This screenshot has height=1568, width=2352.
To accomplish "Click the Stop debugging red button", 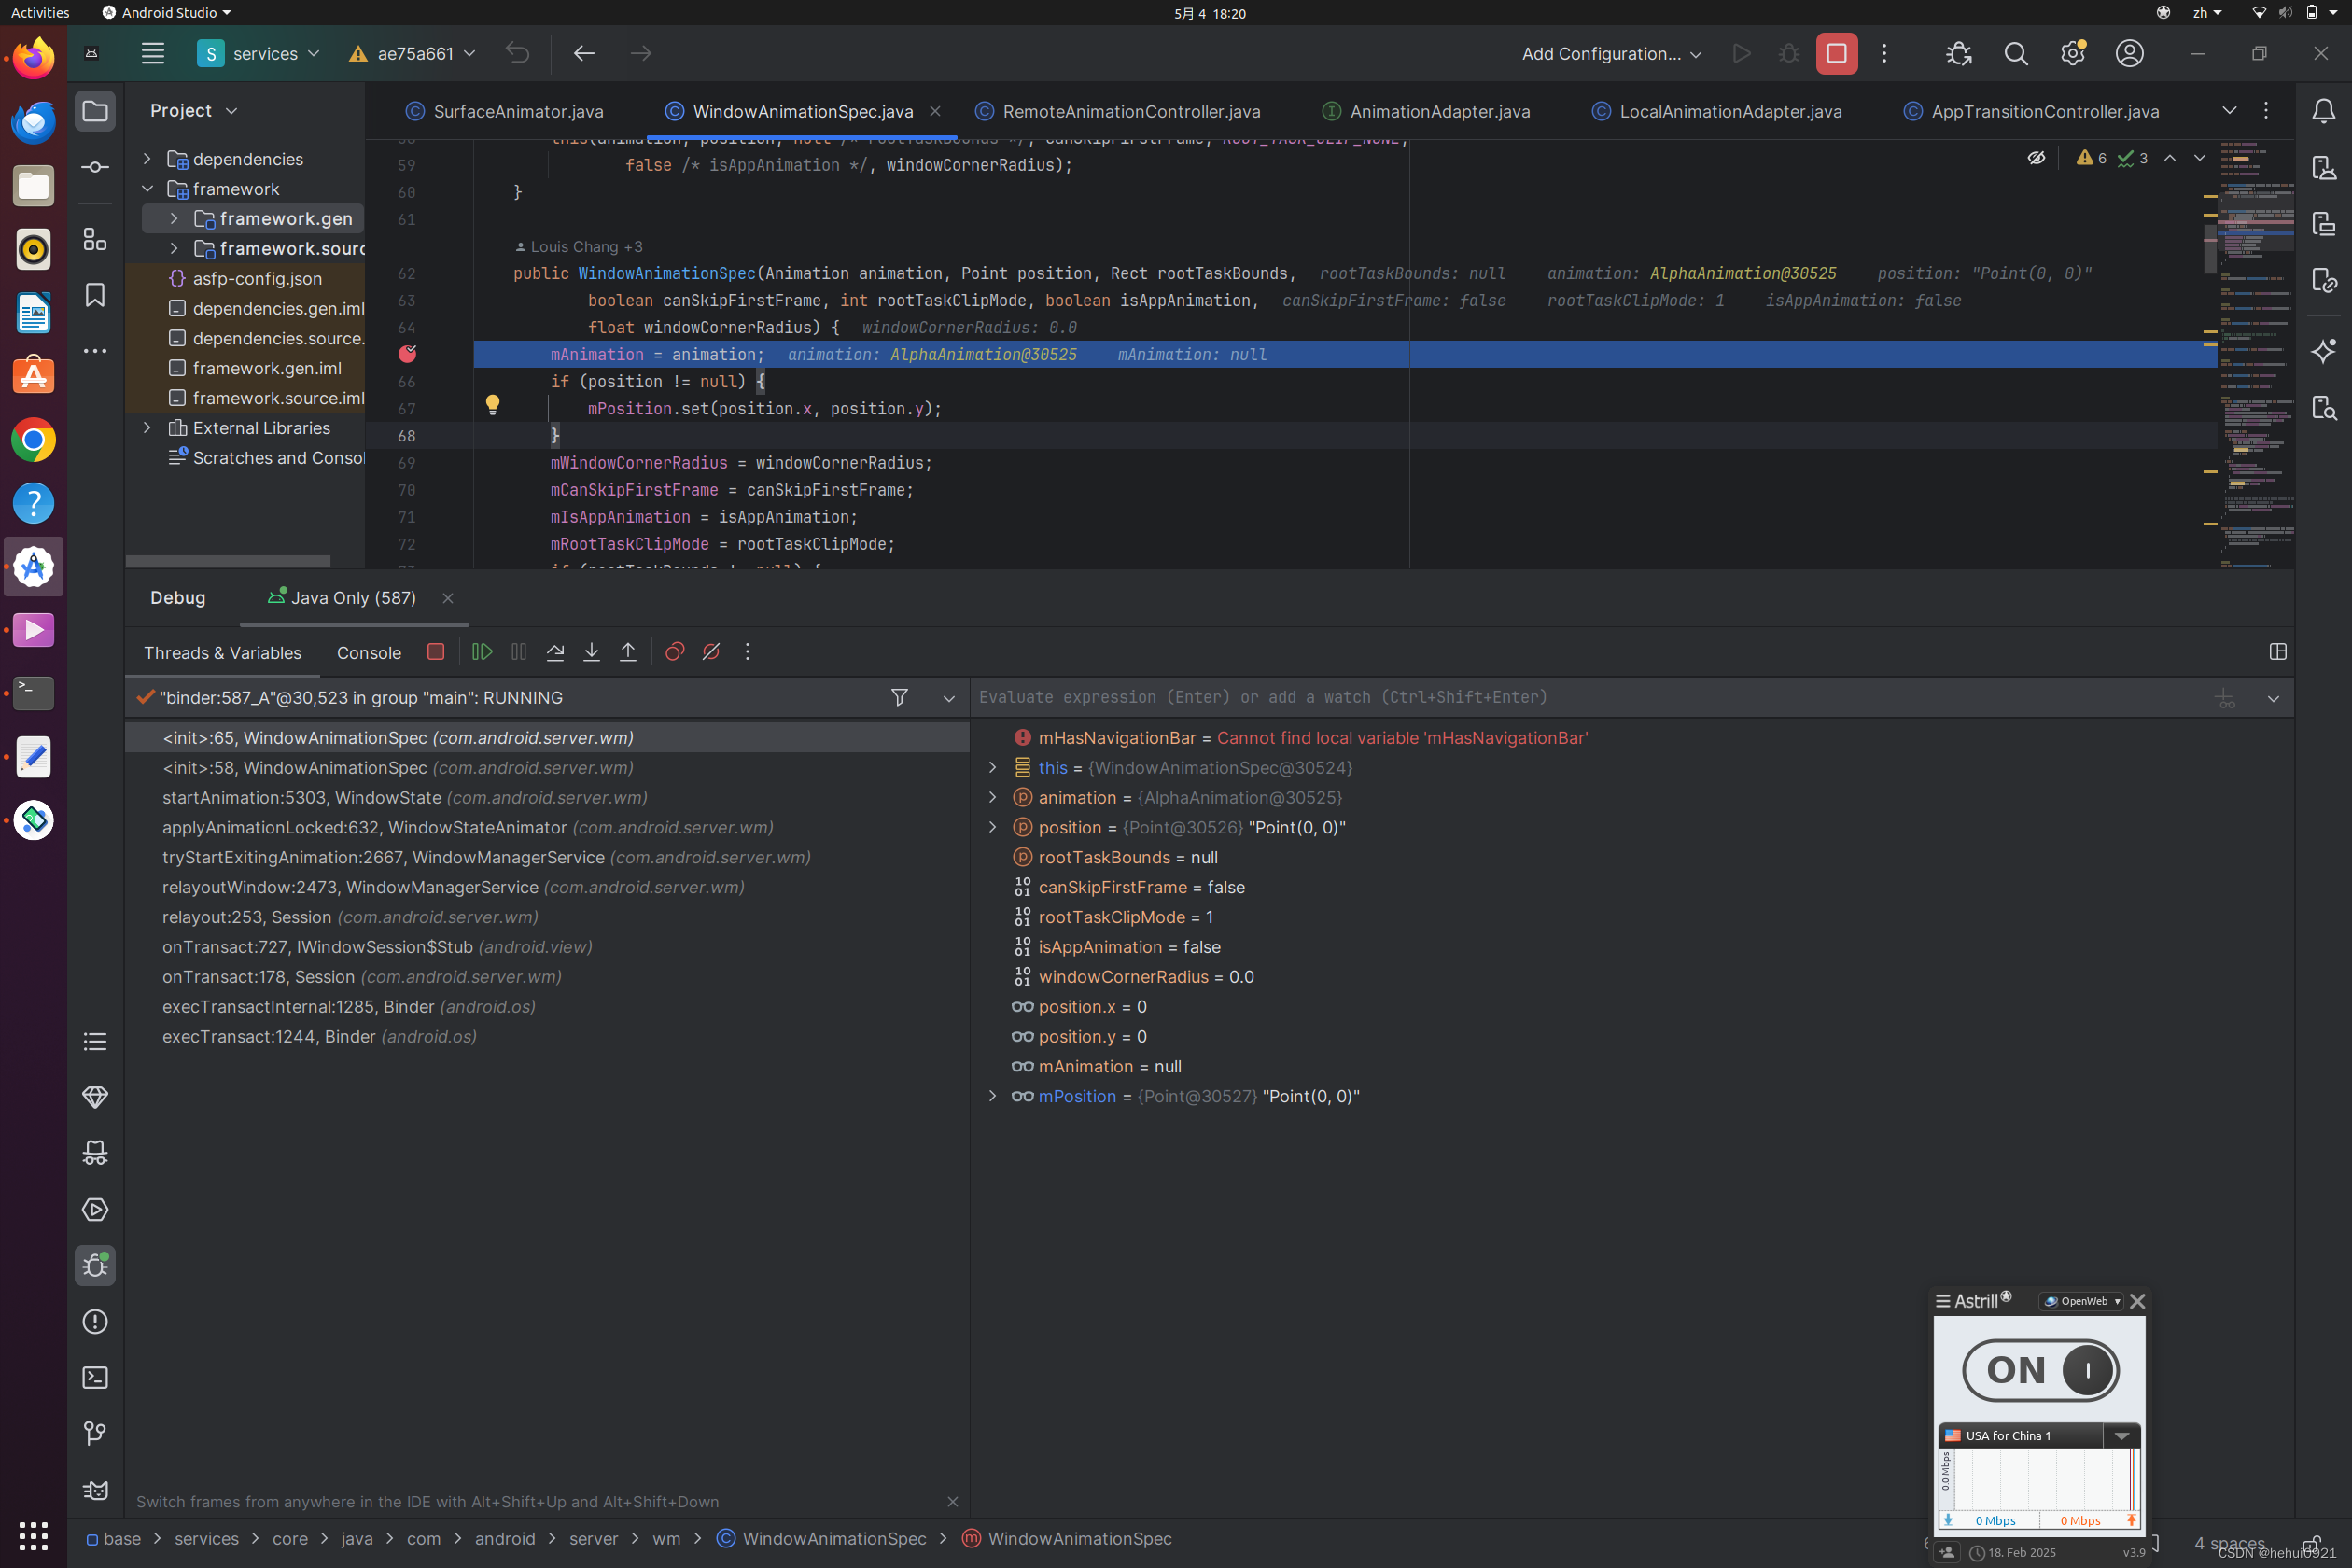I will (1836, 53).
